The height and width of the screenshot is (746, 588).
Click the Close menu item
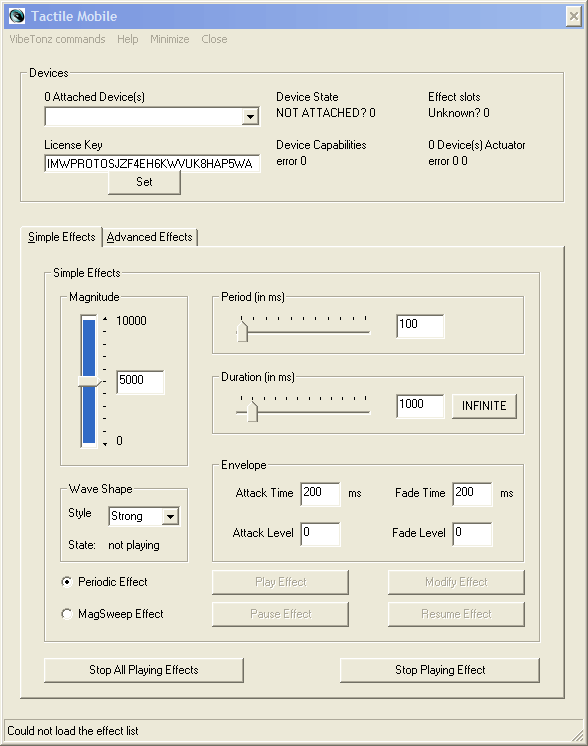click(214, 39)
